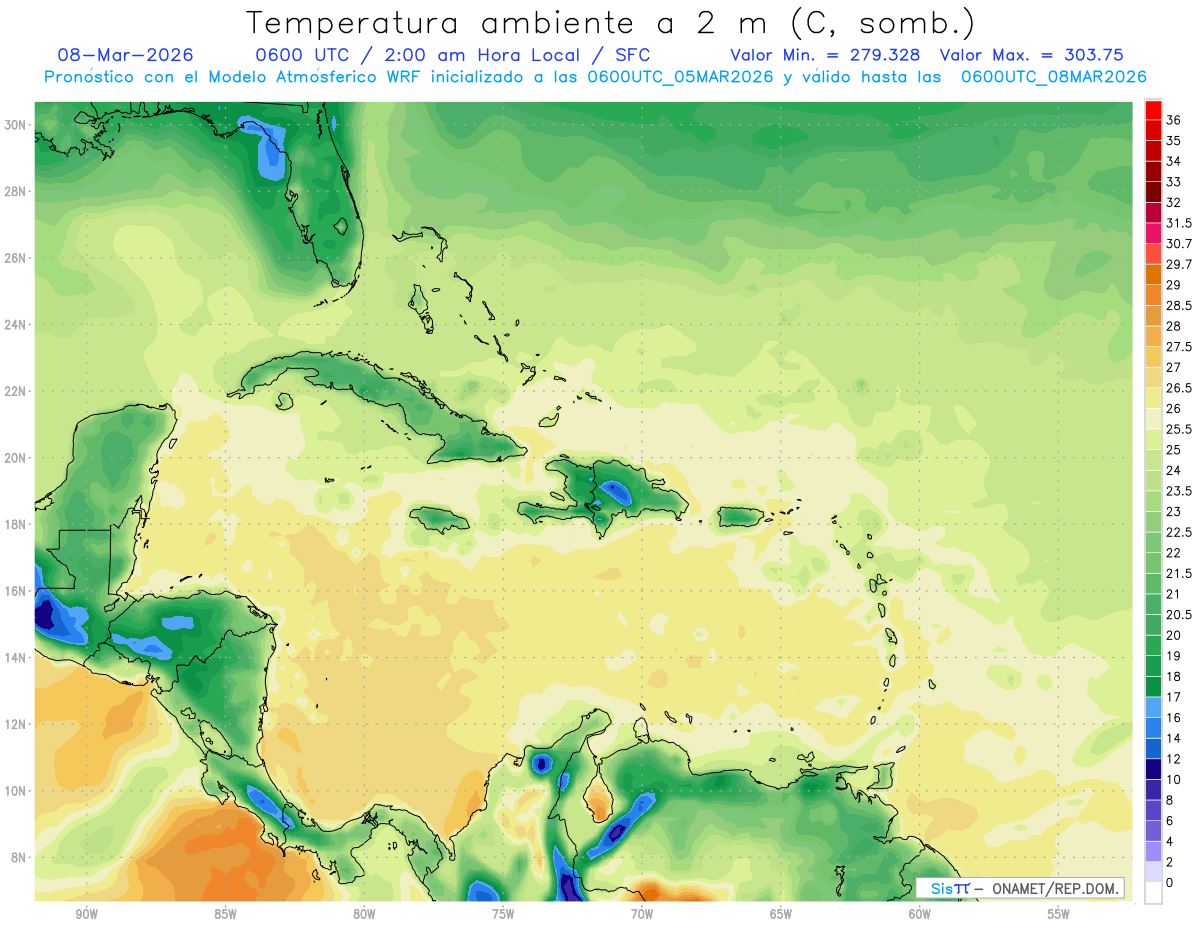Click the latitude label '30N'
Image resolution: width=1200 pixels, height=927 pixels.
click(17, 125)
